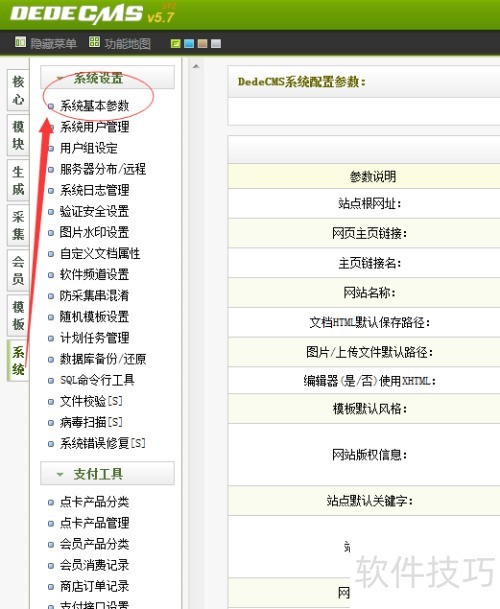Click the 站点根网址 parameter label
Viewport: 500px width, 609px height.
369,204
